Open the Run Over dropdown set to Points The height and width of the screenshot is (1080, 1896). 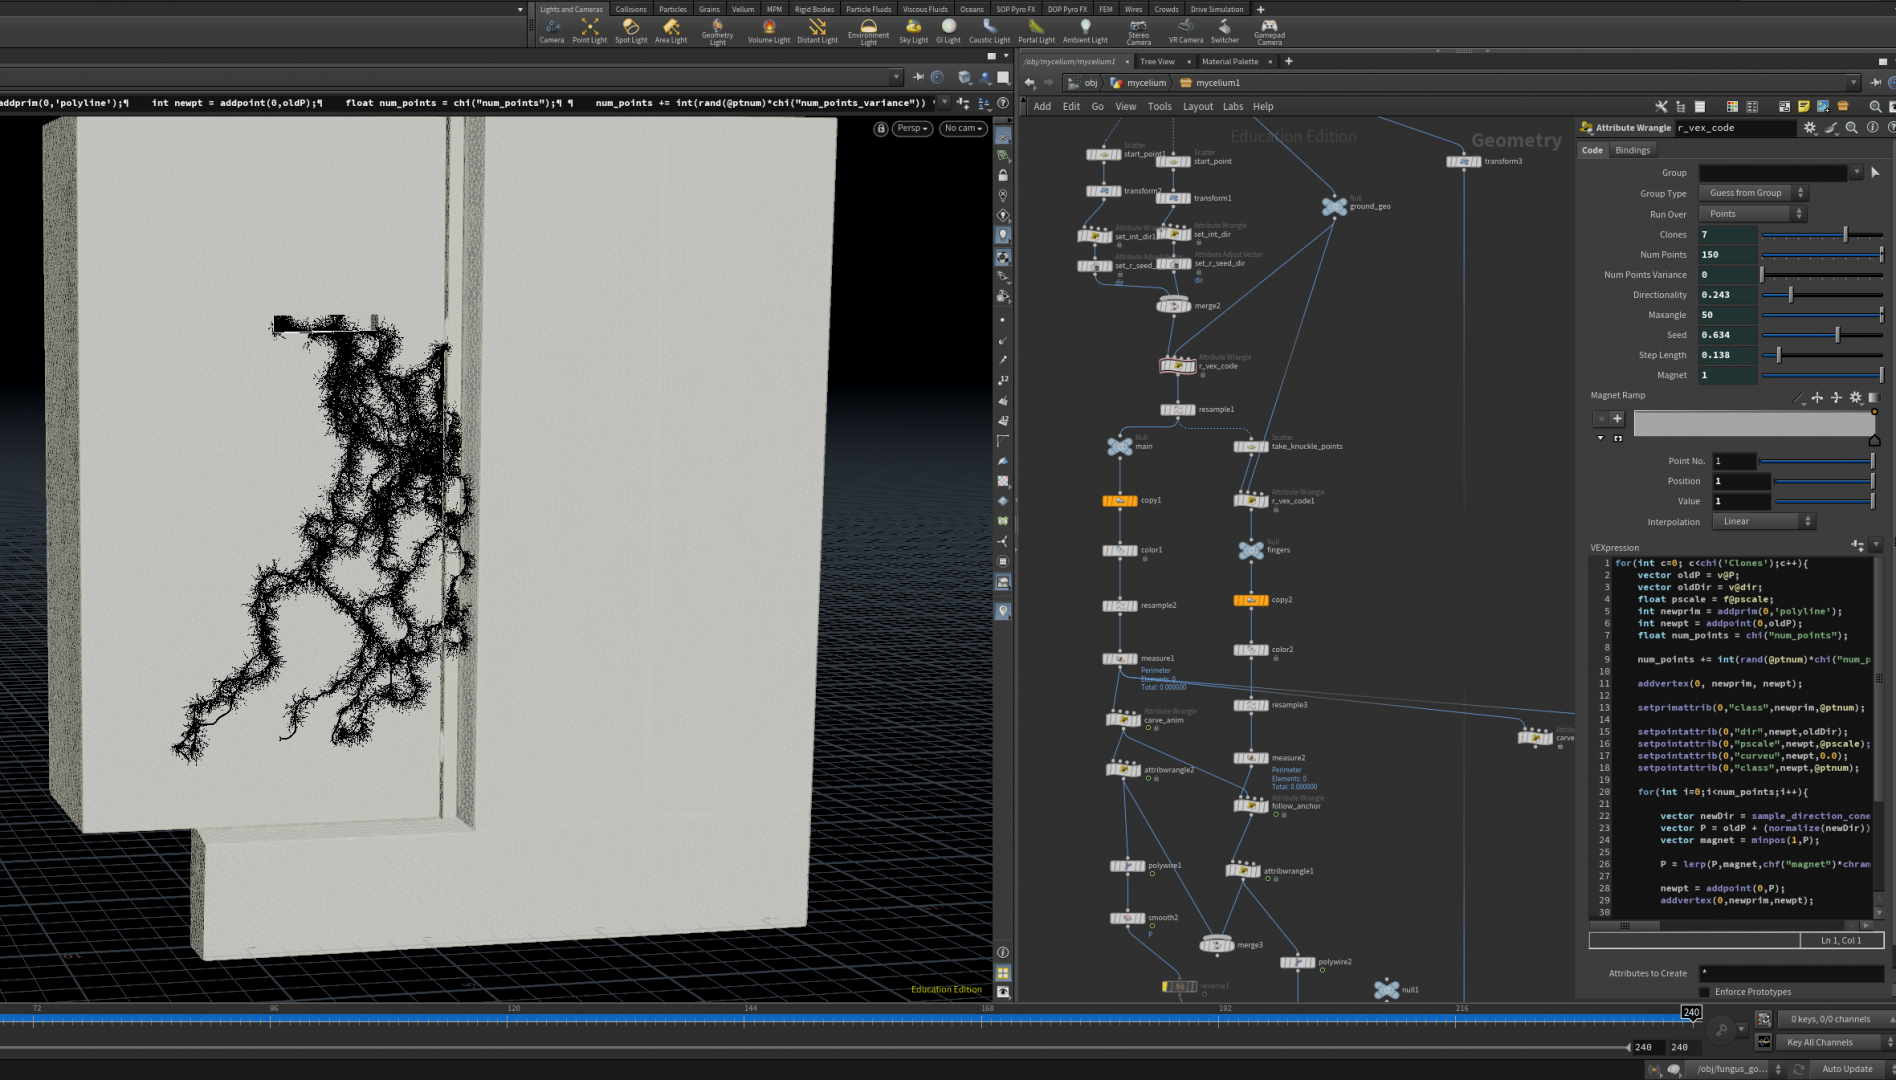point(1752,214)
